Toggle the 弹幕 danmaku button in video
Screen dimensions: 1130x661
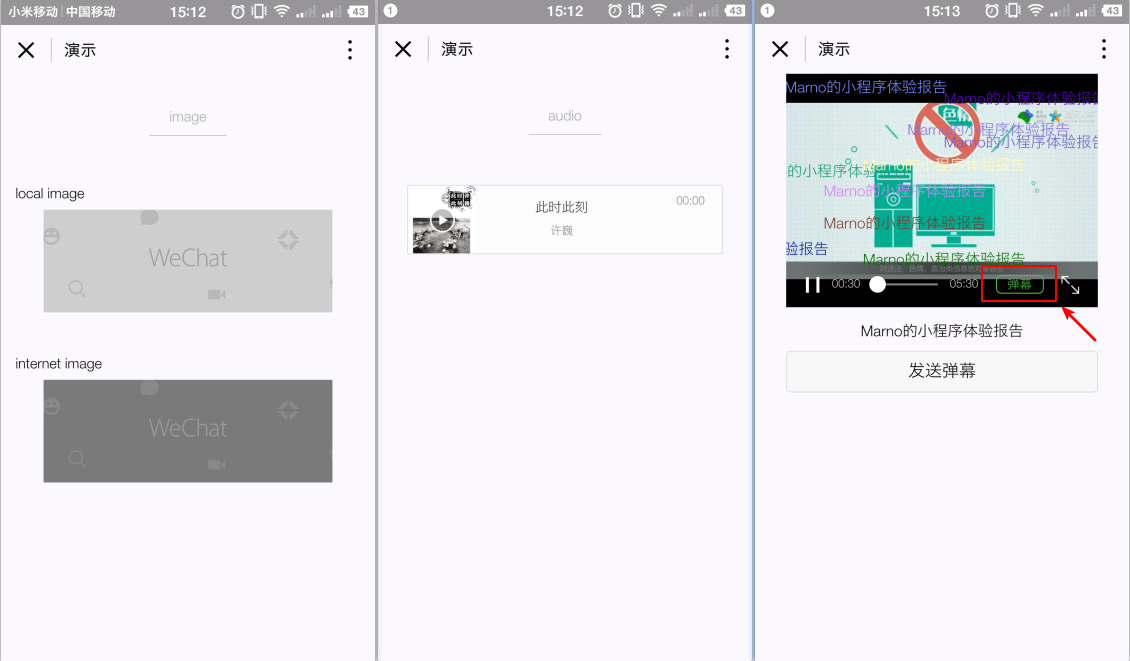(x=1019, y=284)
